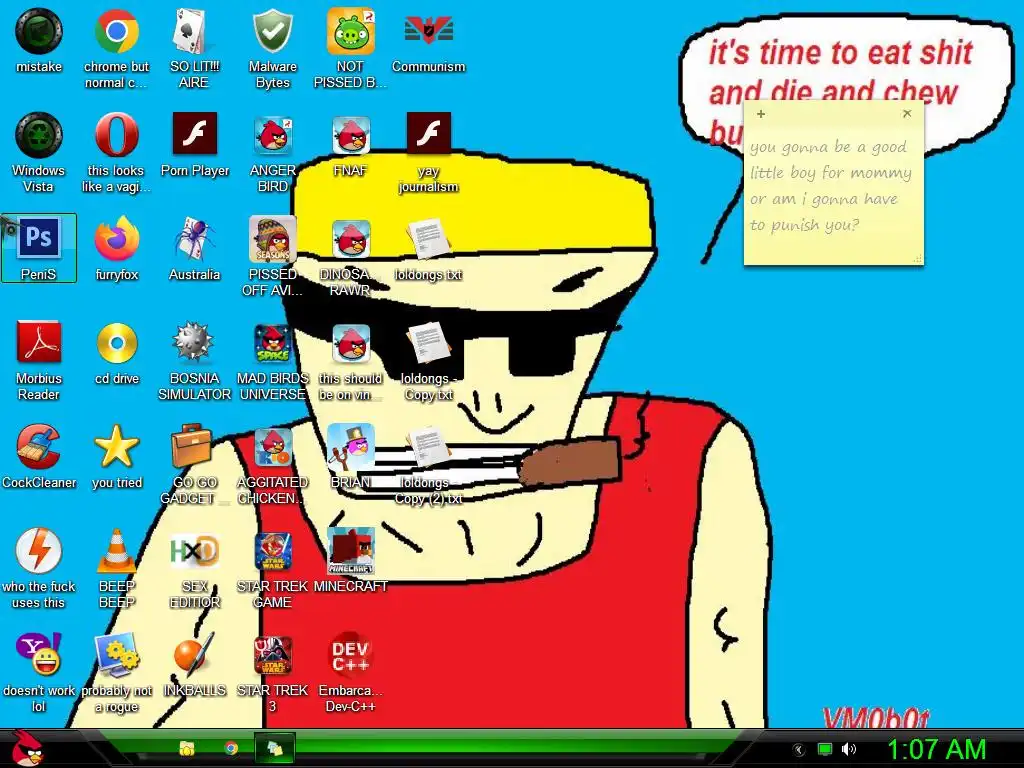1024x768 pixels.
Task: Open the 'MINECRAFT' desktop icon
Action: pos(351,560)
